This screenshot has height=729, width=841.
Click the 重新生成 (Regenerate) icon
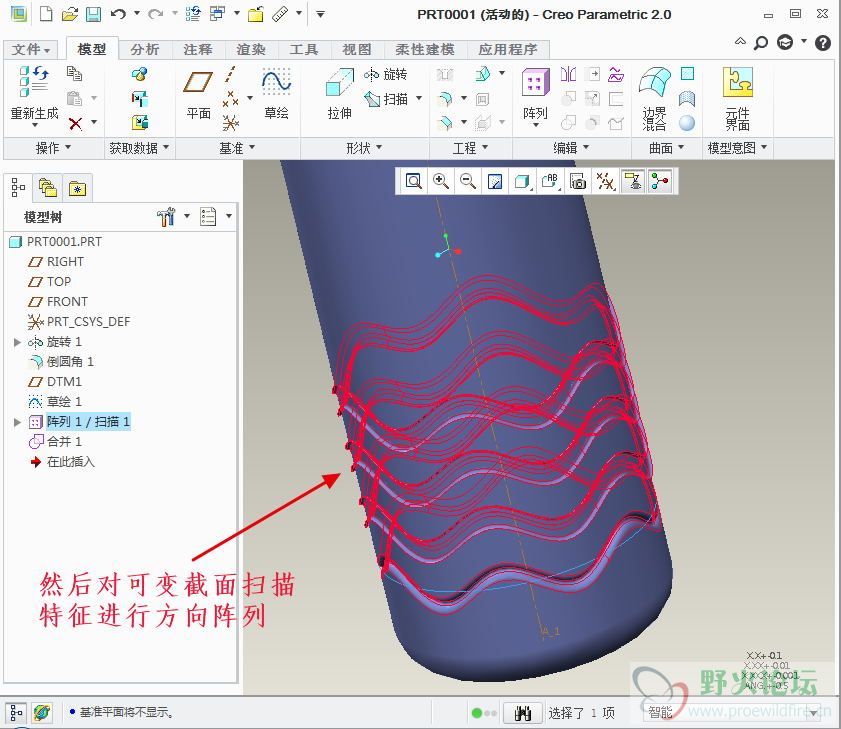tap(34, 93)
